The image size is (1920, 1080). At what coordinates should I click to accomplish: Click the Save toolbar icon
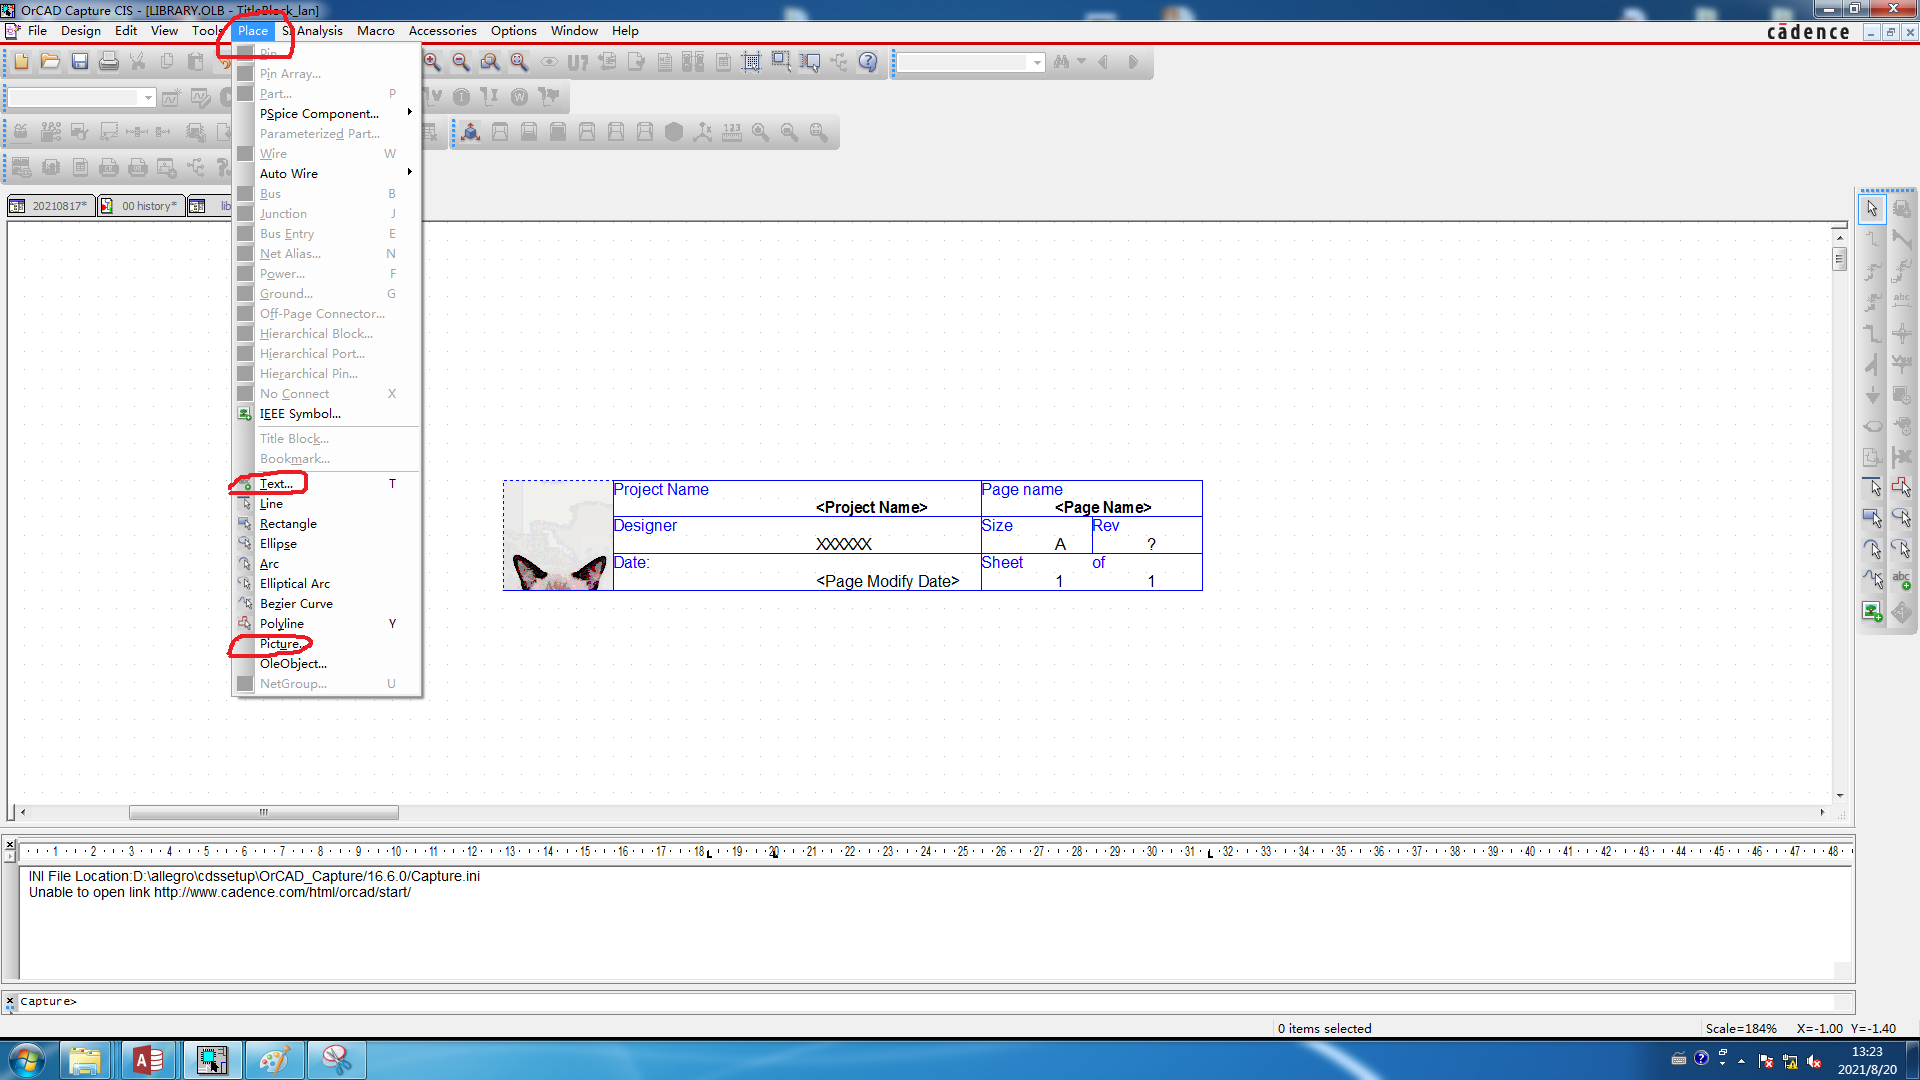pyautogui.click(x=79, y=62)
